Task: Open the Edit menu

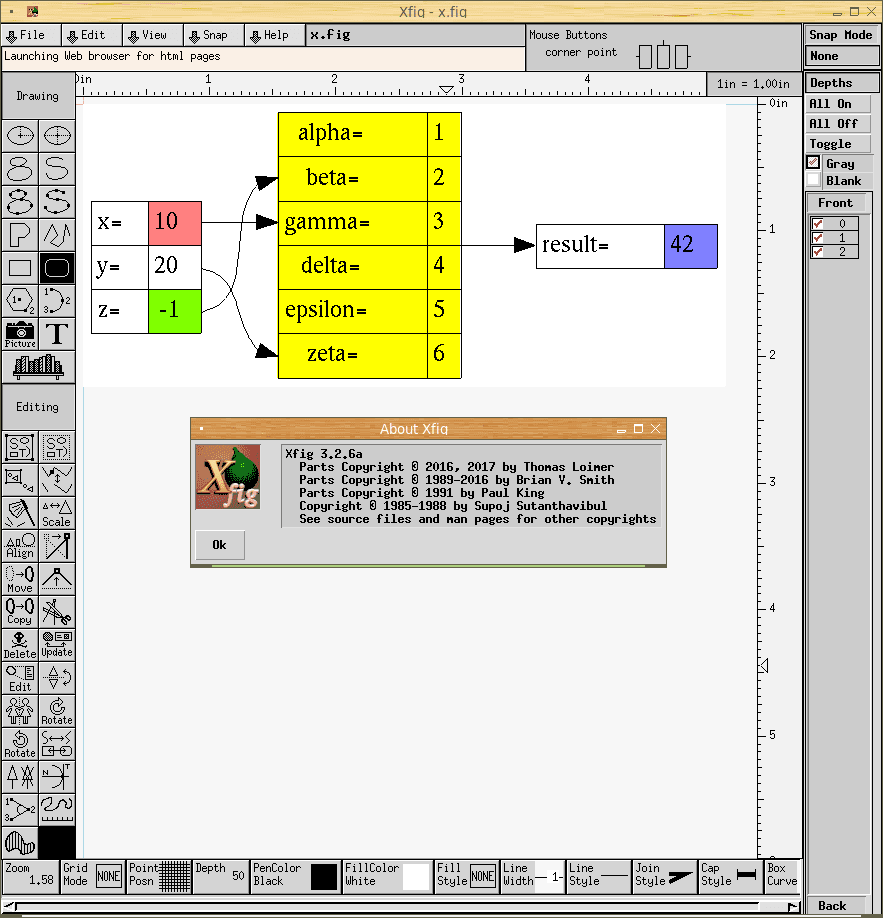Action: coord(92,35)
